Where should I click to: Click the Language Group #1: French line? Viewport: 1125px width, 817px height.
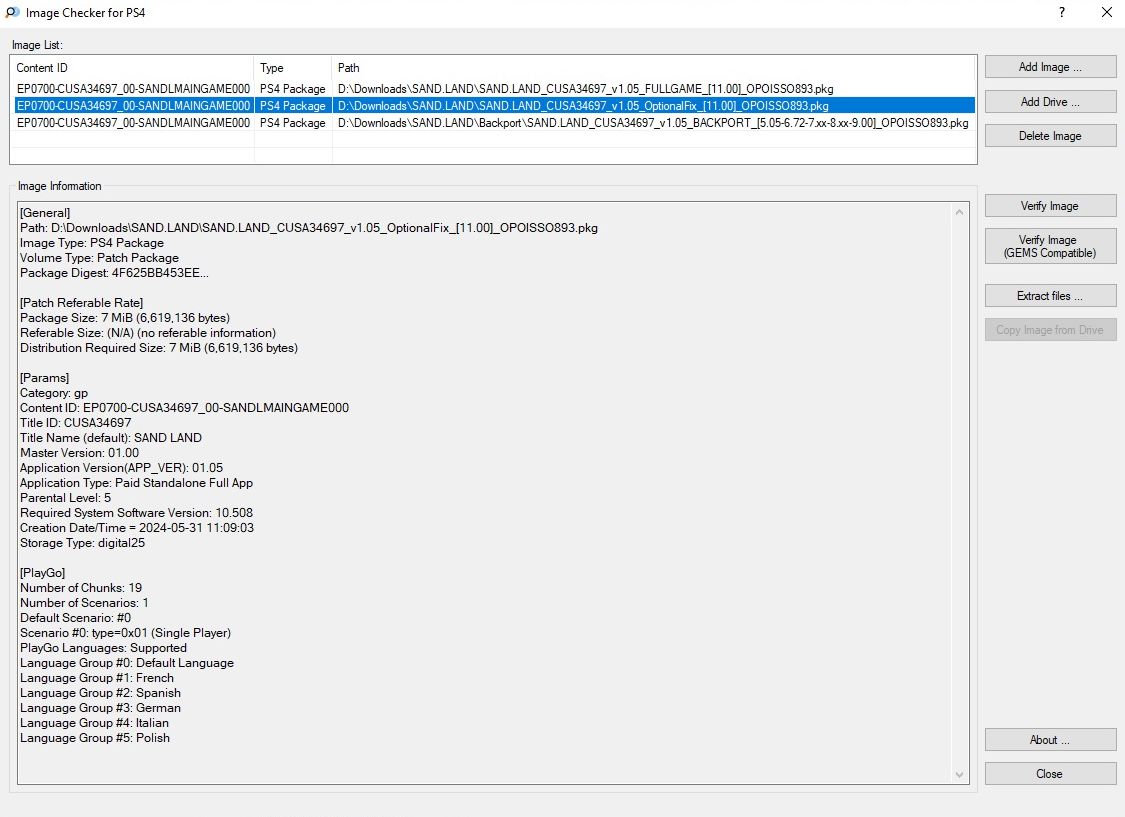[x=97, y=678]
